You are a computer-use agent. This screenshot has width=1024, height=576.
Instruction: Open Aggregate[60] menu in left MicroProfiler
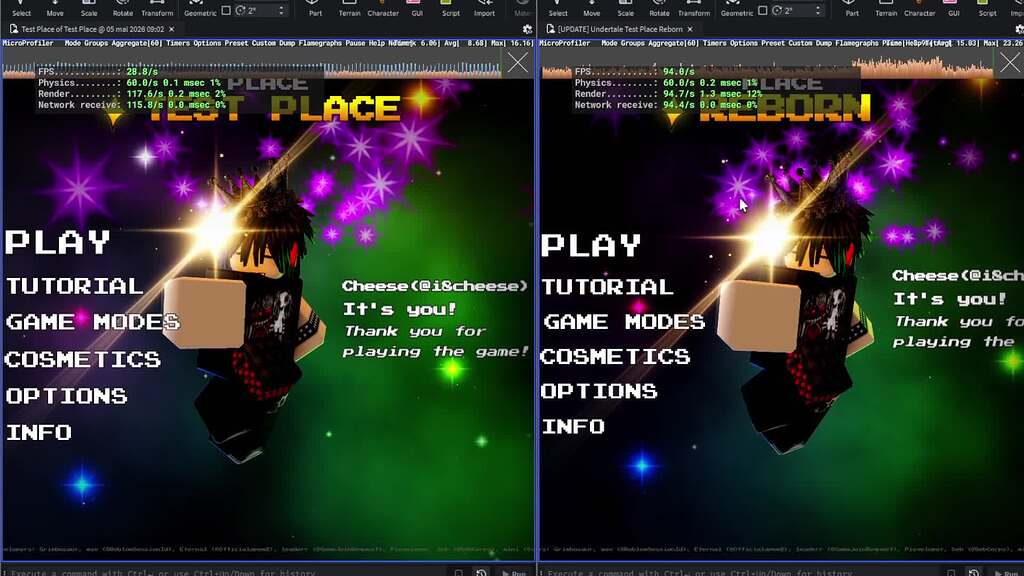click(136, 43)
